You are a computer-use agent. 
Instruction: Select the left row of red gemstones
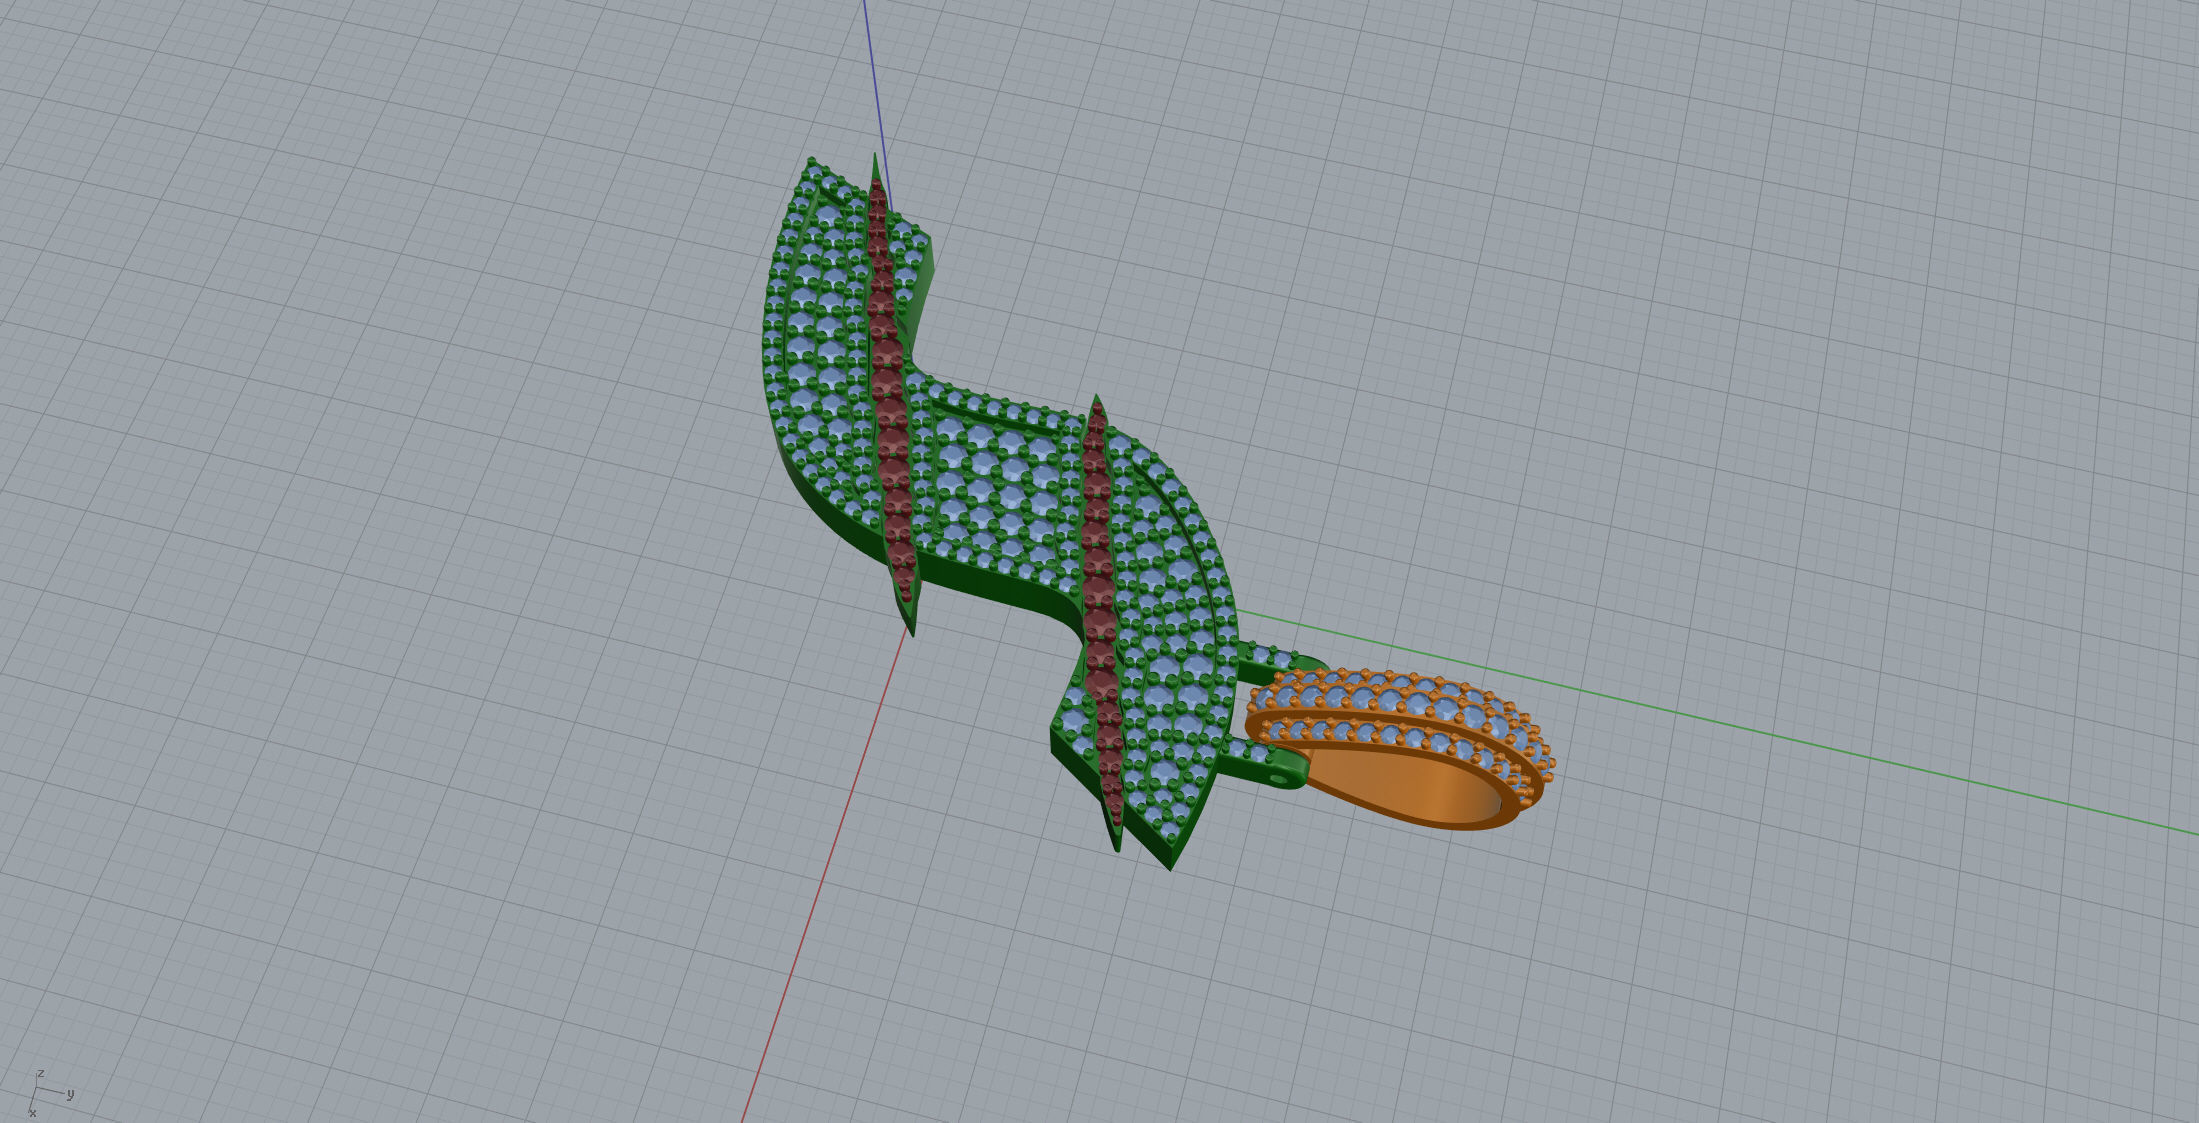point(890,390)
